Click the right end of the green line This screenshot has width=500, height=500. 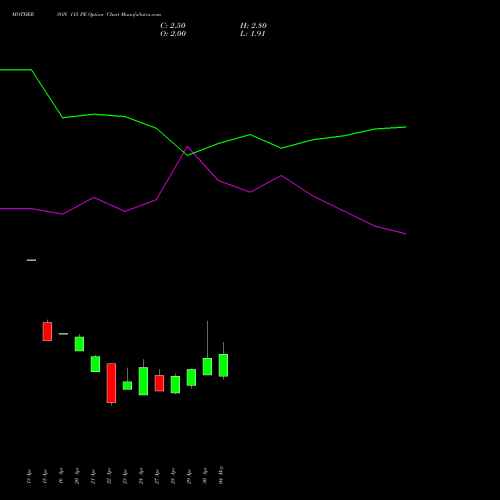pyautogui.click(x=405, y=127)
